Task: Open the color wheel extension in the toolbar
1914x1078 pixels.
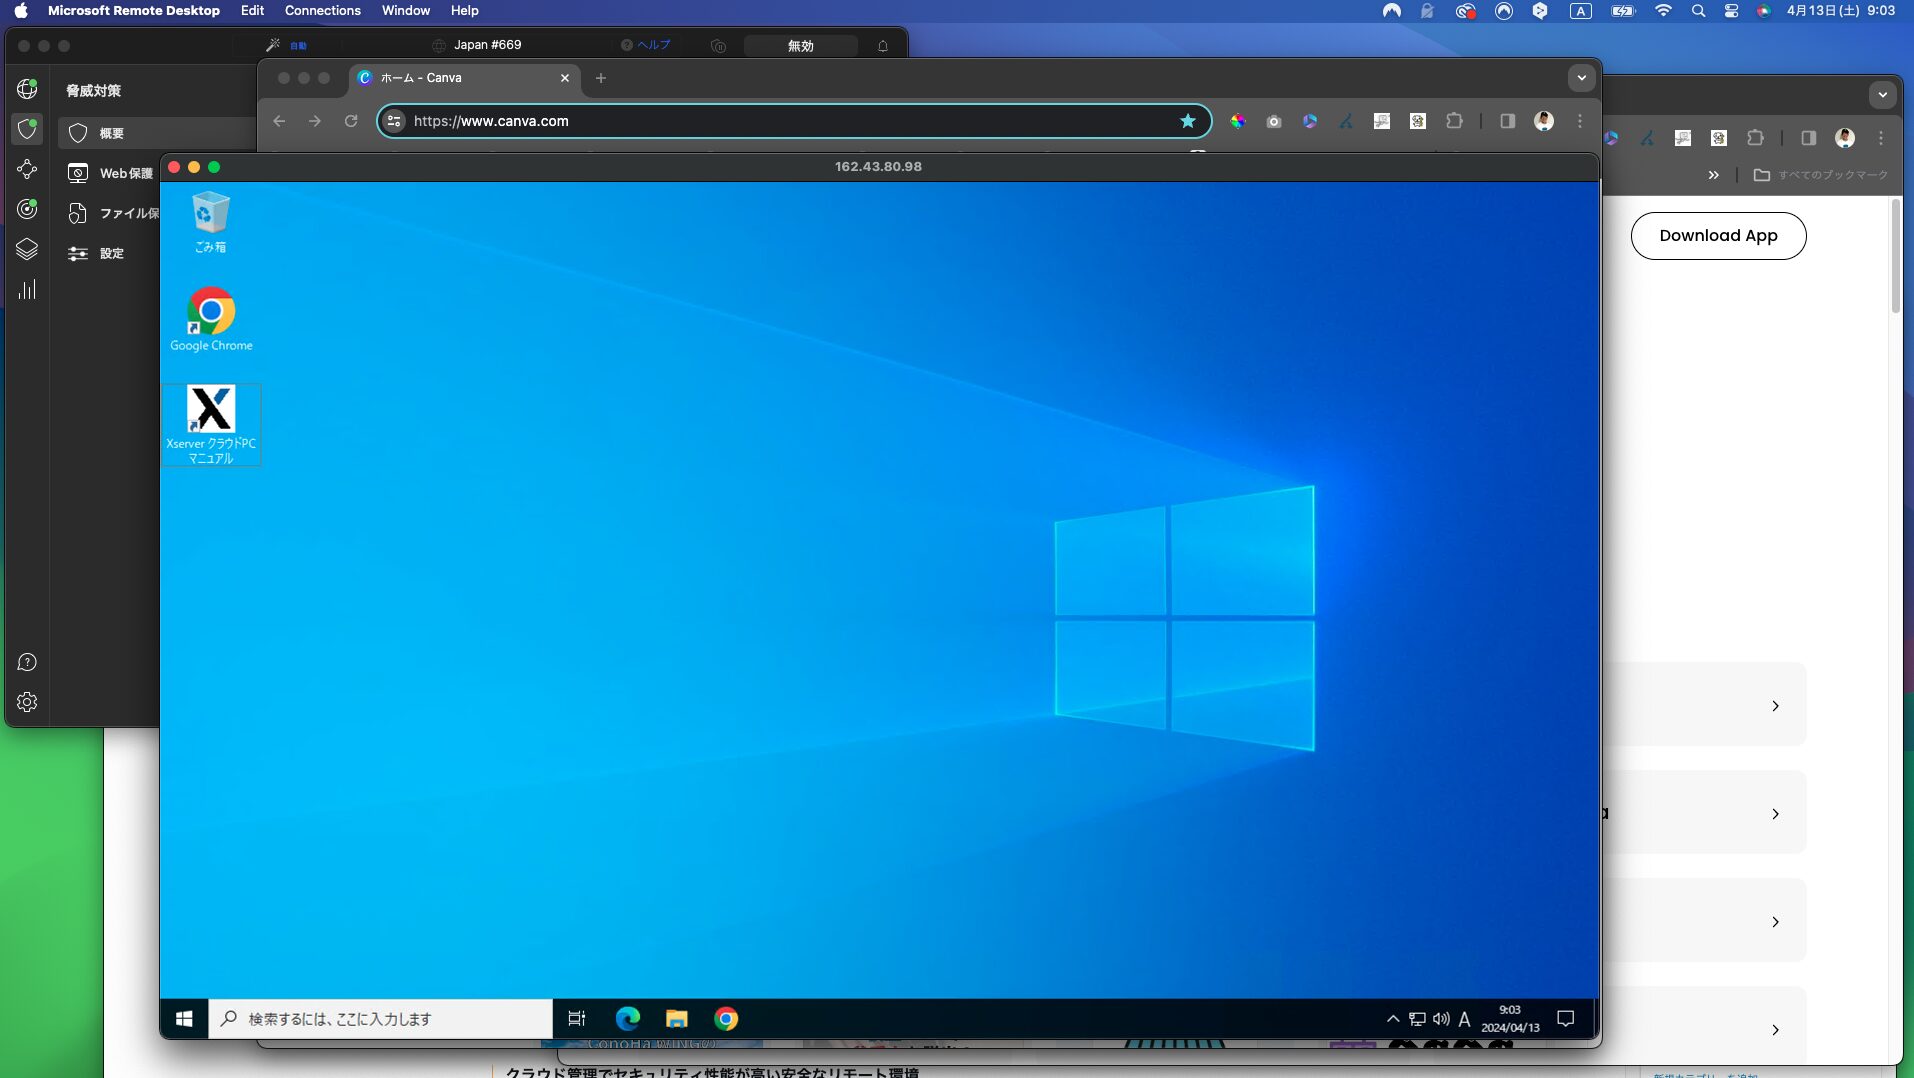Action: (1238, 121)
